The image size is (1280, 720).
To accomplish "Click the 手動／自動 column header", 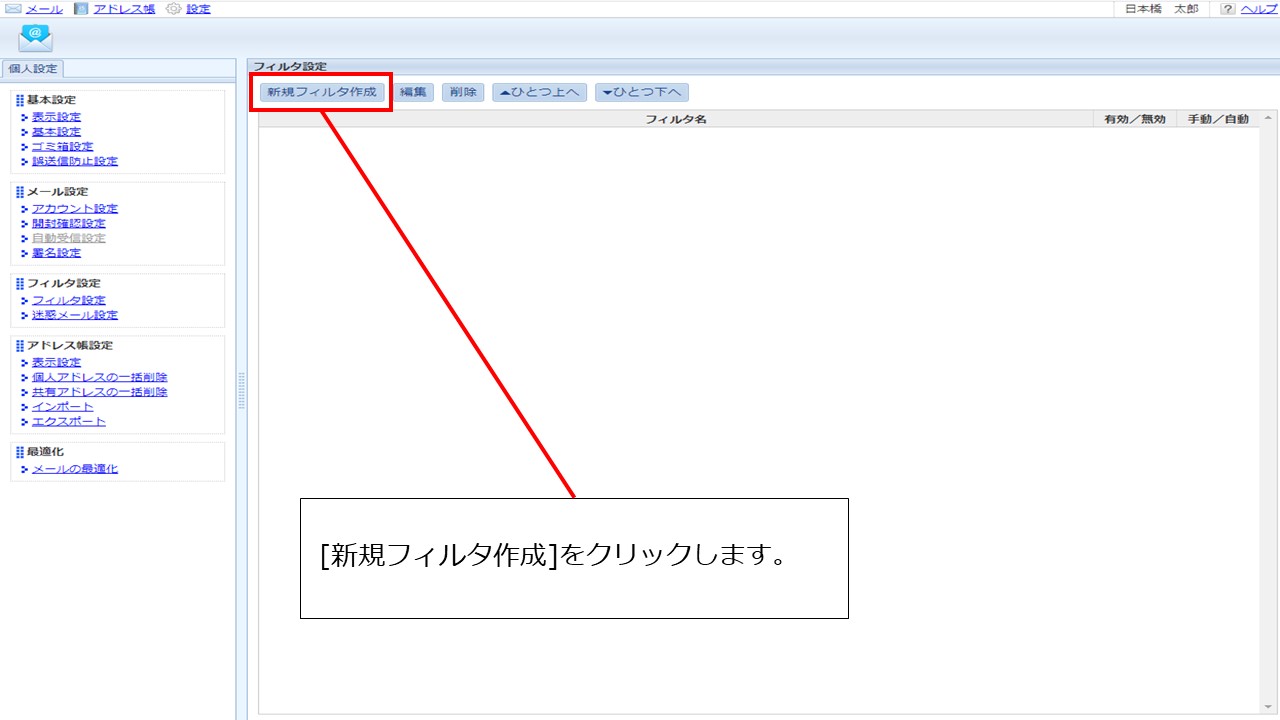I will (1217, 119).
